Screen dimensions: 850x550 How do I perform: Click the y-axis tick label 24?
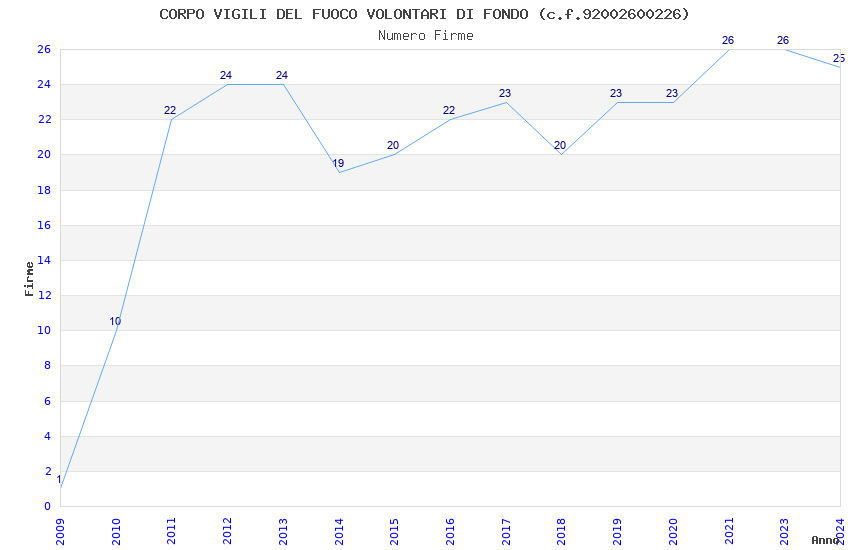(x=44, y=84)
